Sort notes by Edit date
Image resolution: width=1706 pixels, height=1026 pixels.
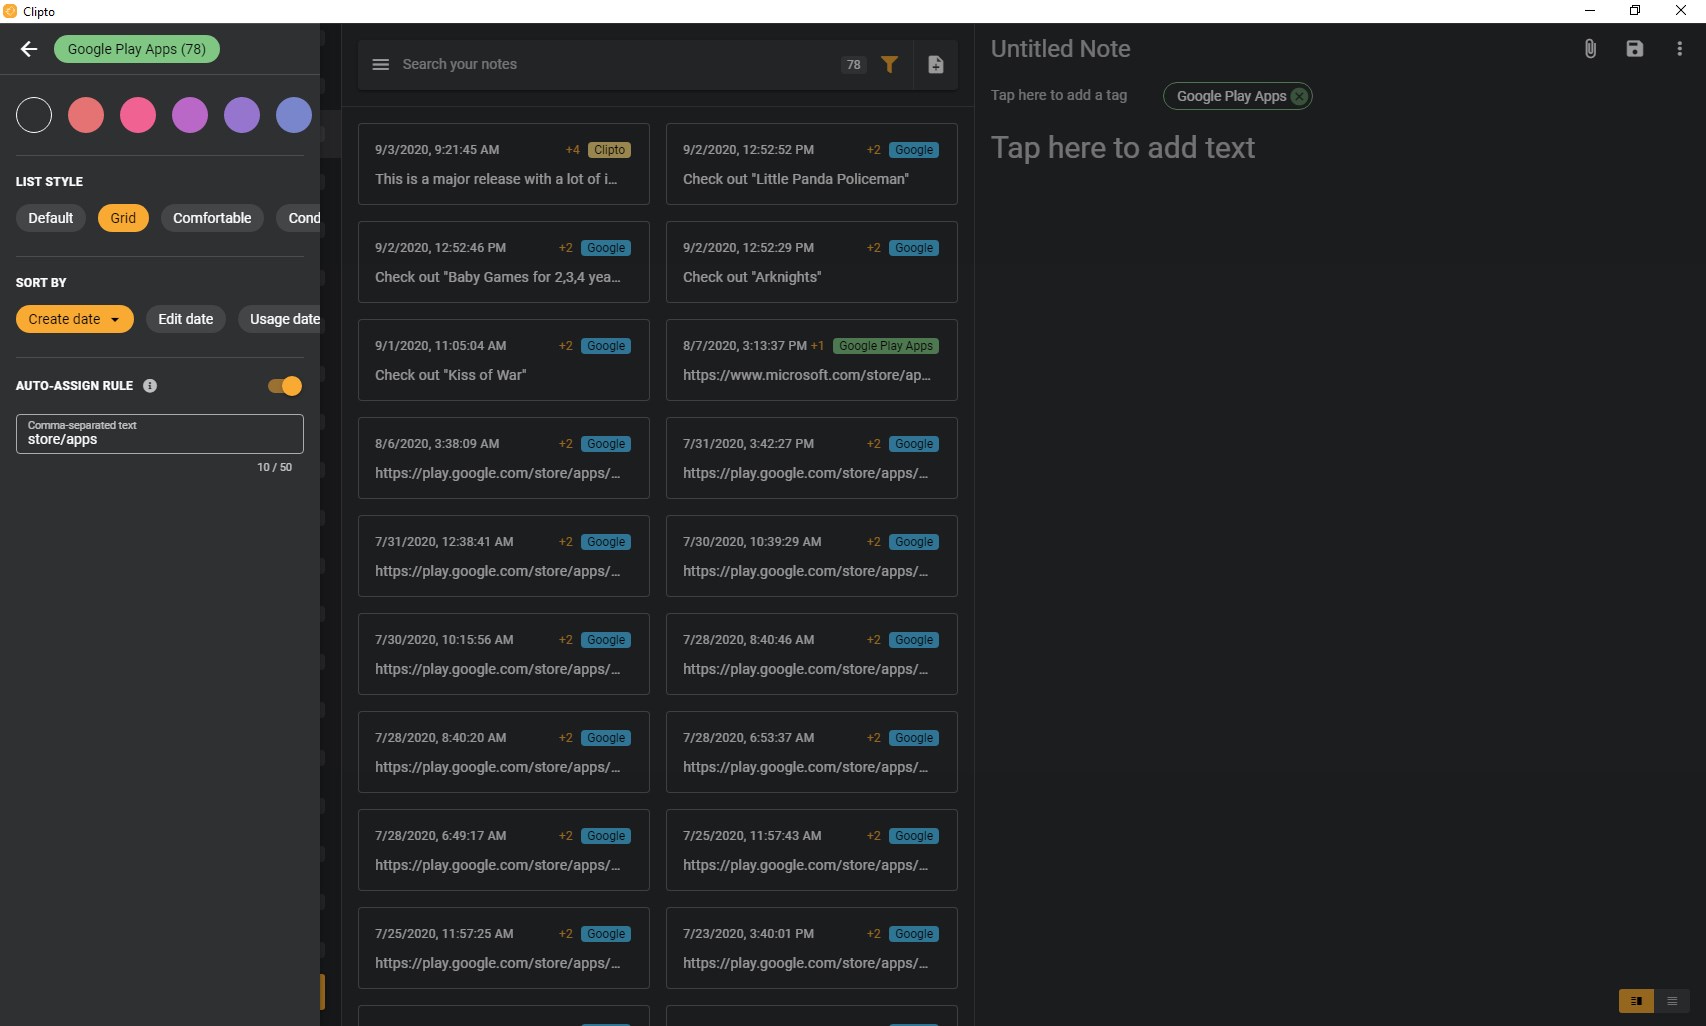click(186, 319)
